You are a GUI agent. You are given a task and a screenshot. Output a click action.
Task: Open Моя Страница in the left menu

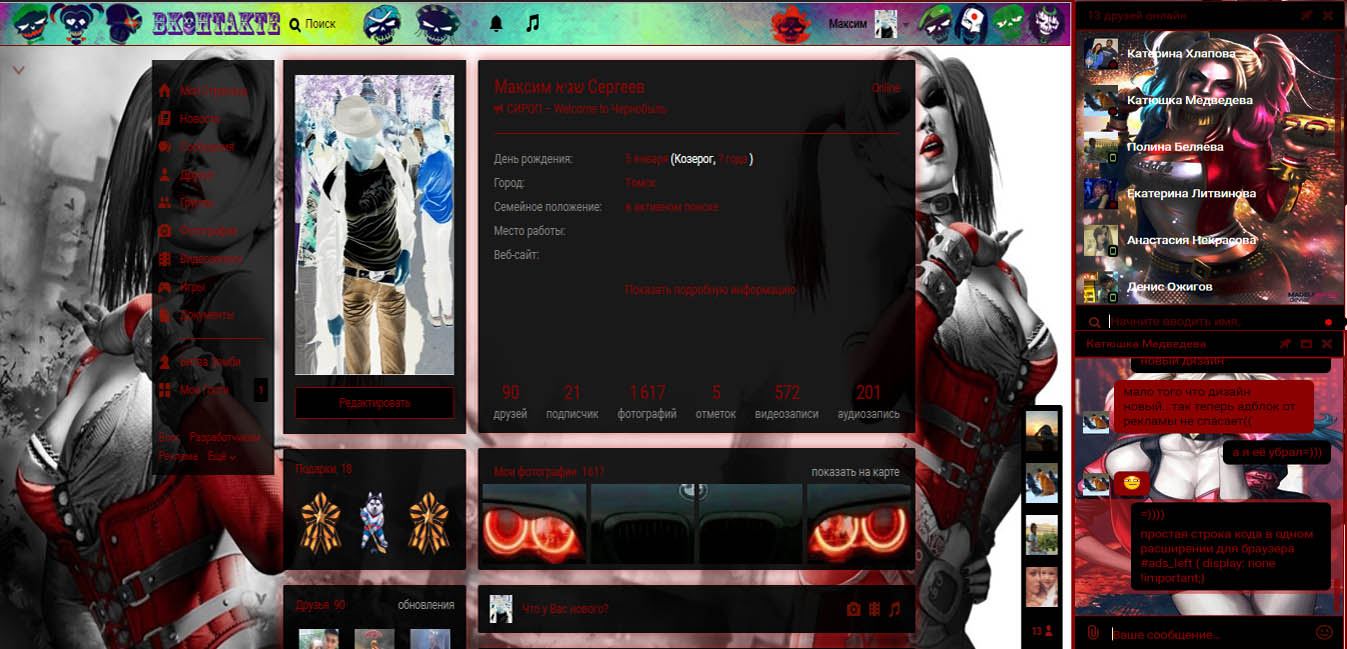point(204,91)
